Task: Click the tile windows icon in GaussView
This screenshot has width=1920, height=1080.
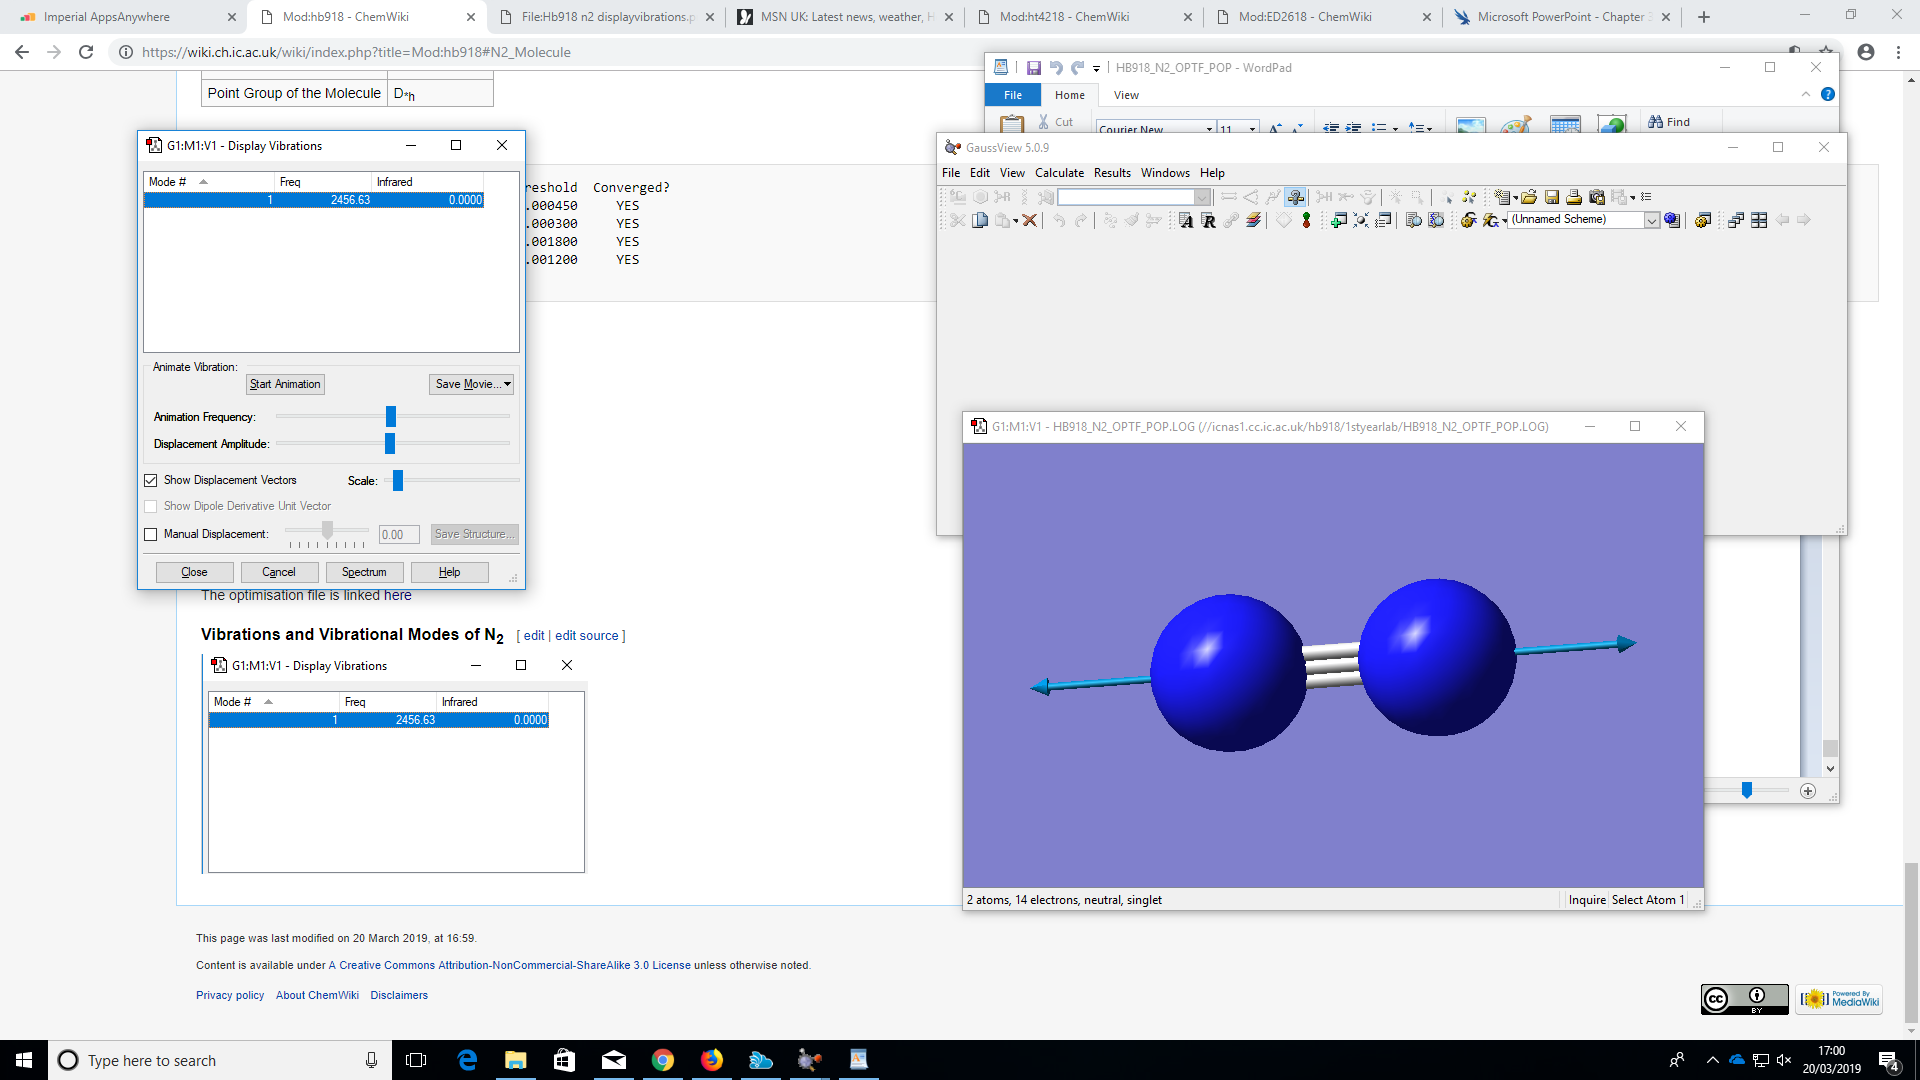Action: pyautogui.click(x=1759, y=220)
